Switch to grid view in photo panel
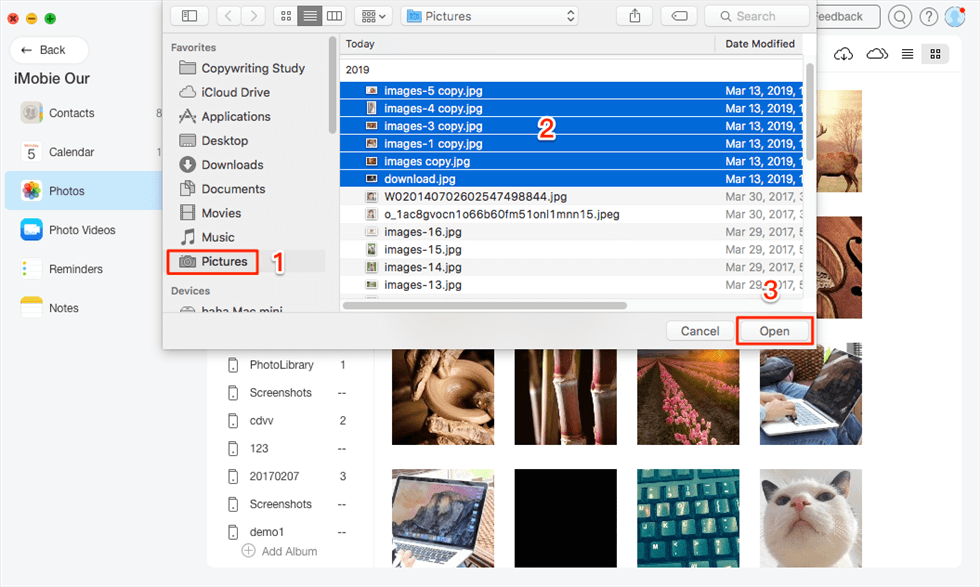Screen dimensions: 980x587 coord(936,54)
